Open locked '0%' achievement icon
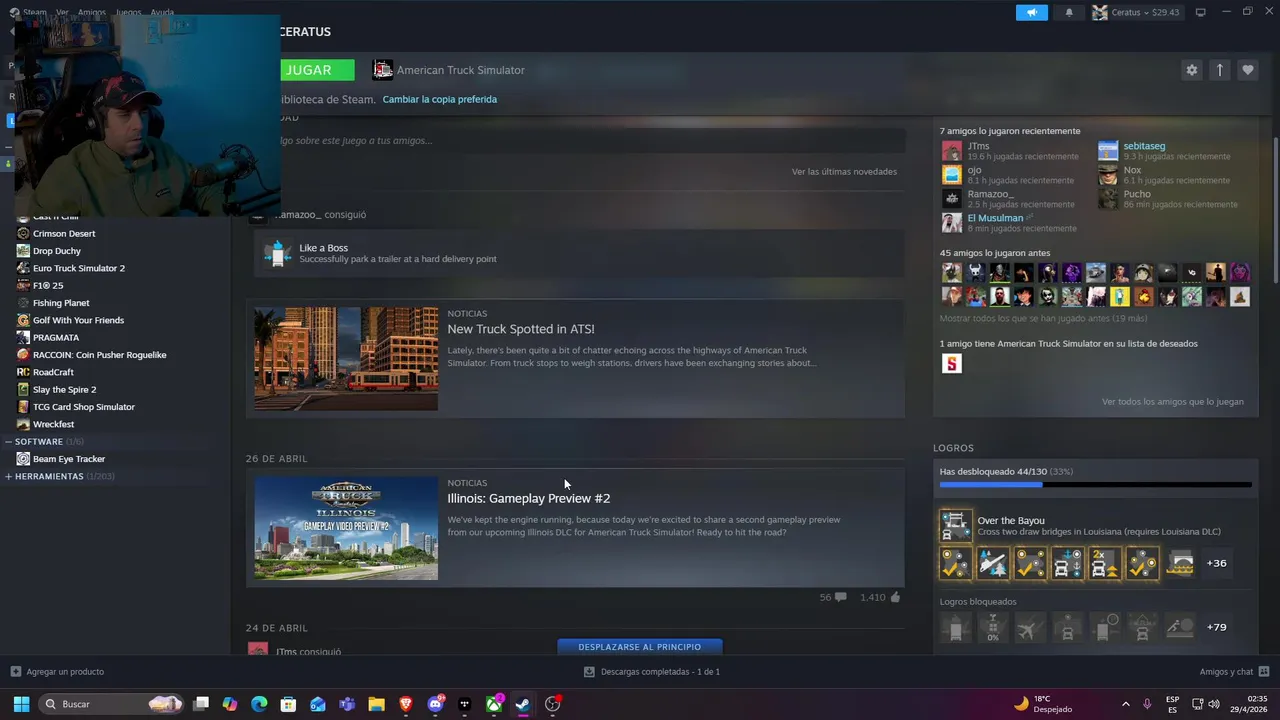The height and width of the screenshot is (720, 1280). [993, 627]
